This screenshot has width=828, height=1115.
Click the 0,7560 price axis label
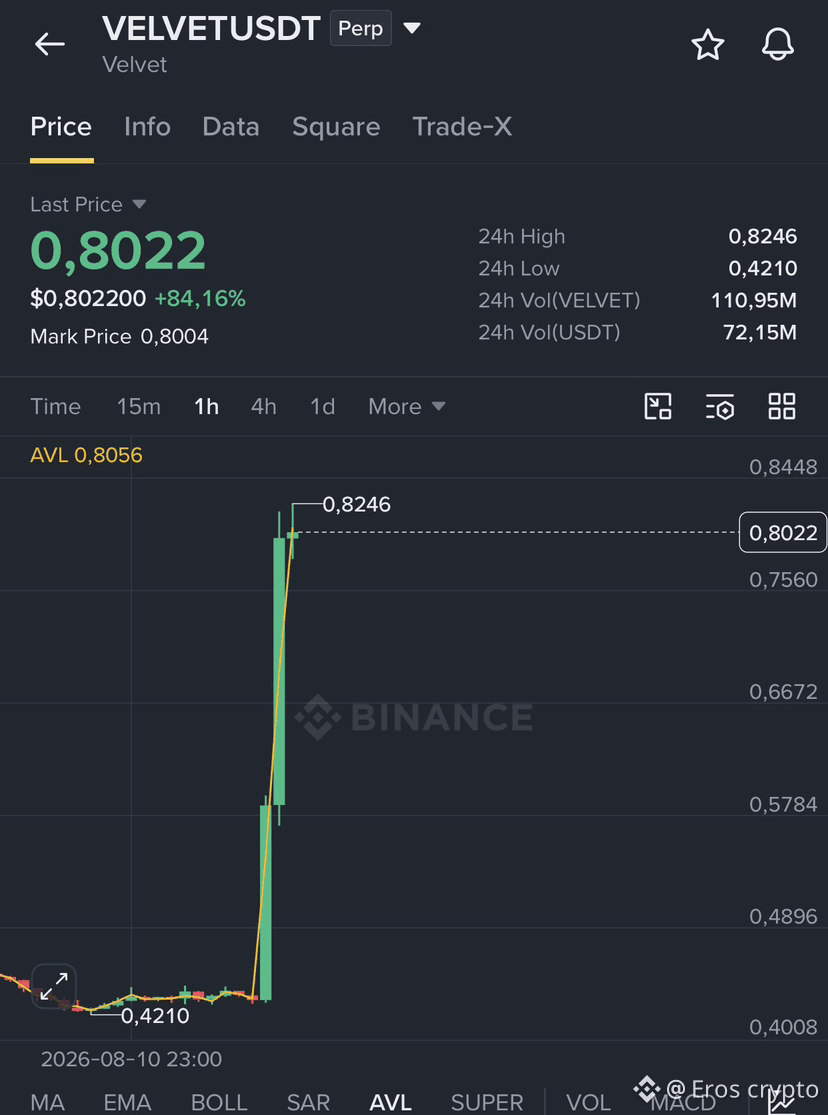point(783,580)
